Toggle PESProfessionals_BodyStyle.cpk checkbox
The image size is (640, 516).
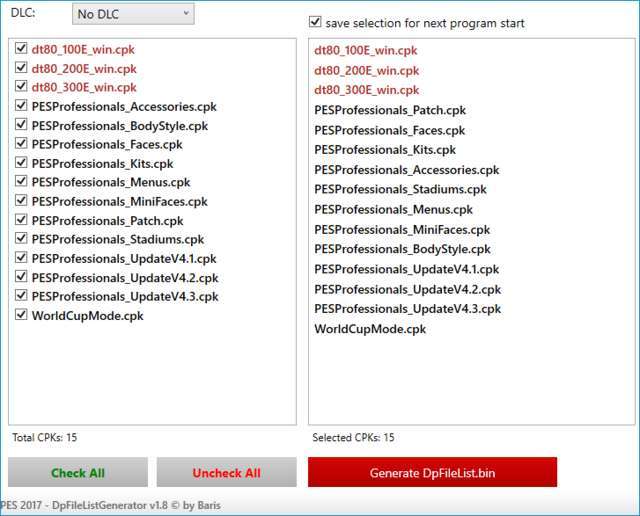pos(21,125)
